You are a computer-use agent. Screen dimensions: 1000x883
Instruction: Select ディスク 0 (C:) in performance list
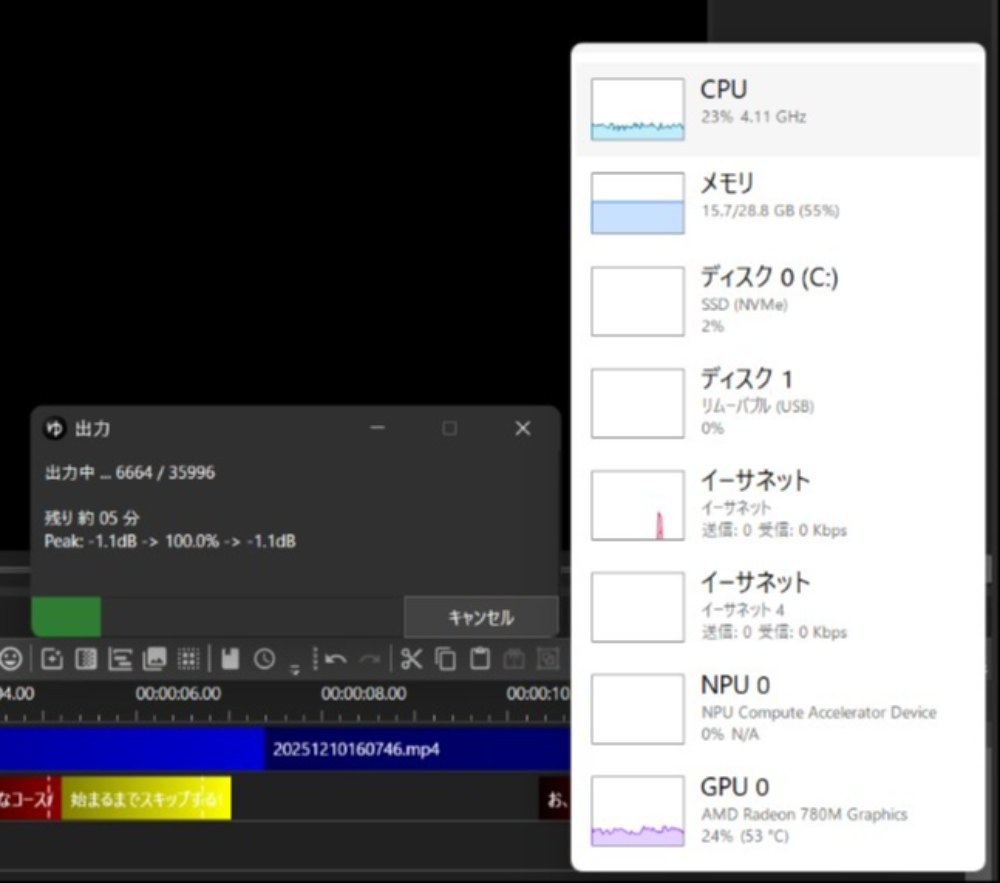pos(778,301)
